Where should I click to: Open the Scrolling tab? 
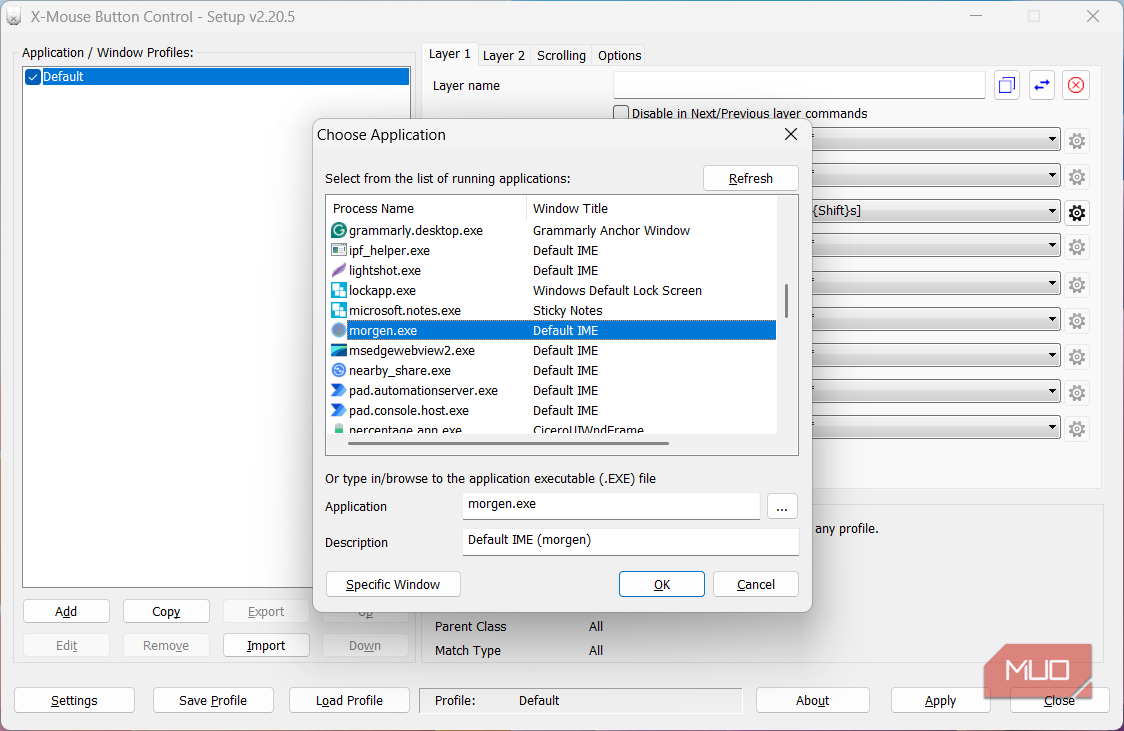[x=561, y=55]
